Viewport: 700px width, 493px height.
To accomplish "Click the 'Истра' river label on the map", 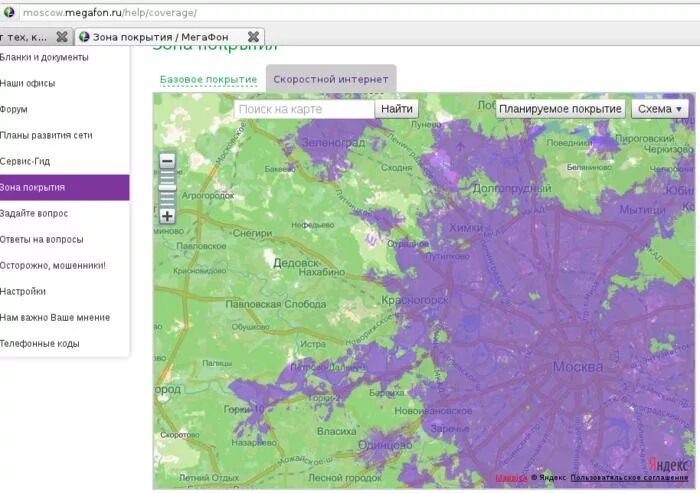I will coord(313,344).
